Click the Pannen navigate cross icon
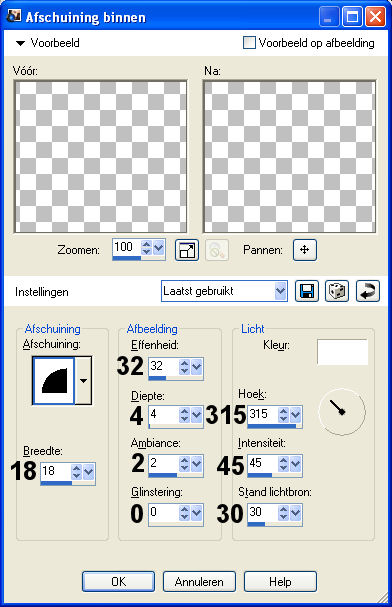This screenshot has width=392, height=607. [305, 250]
